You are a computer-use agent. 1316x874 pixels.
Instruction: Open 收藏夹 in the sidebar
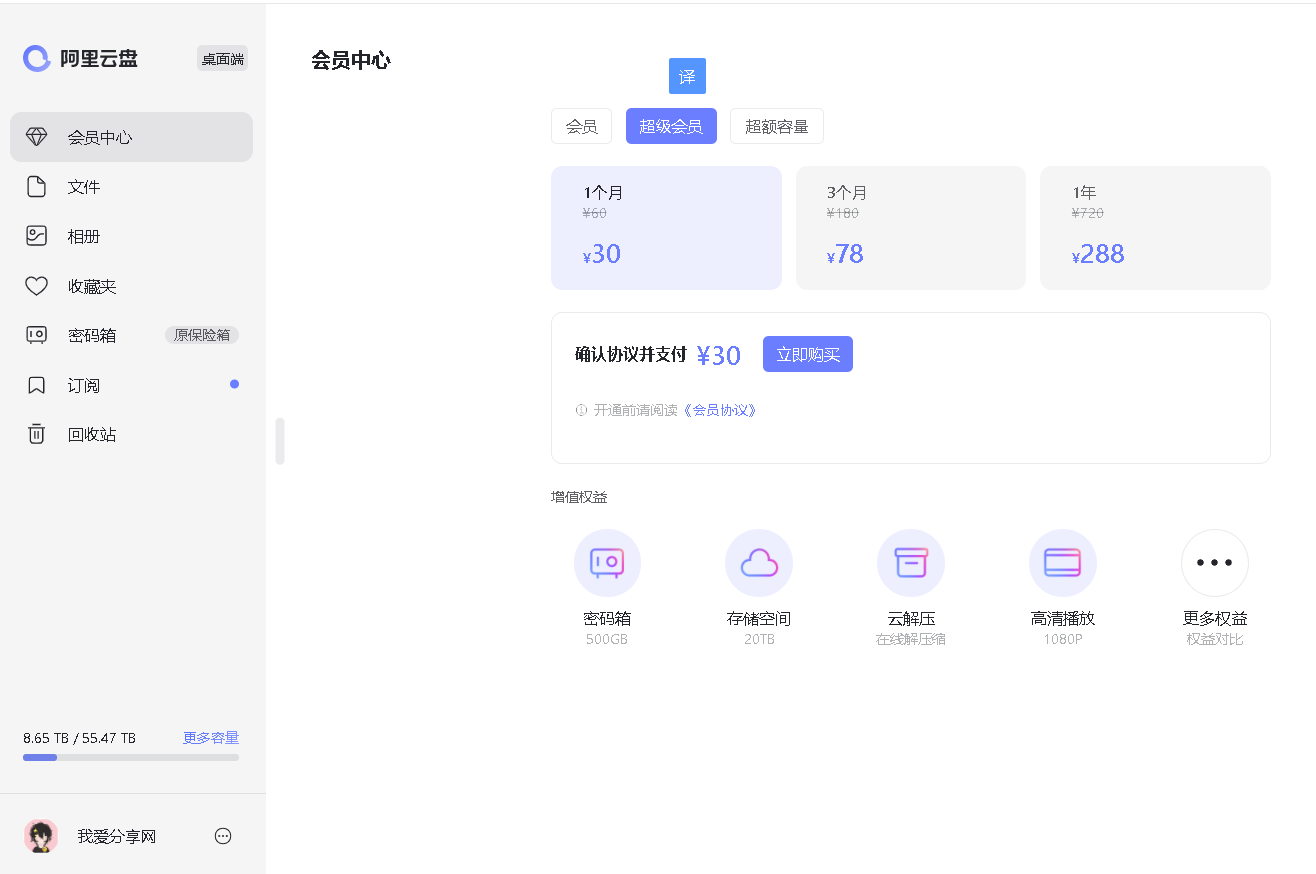point(131,286)
